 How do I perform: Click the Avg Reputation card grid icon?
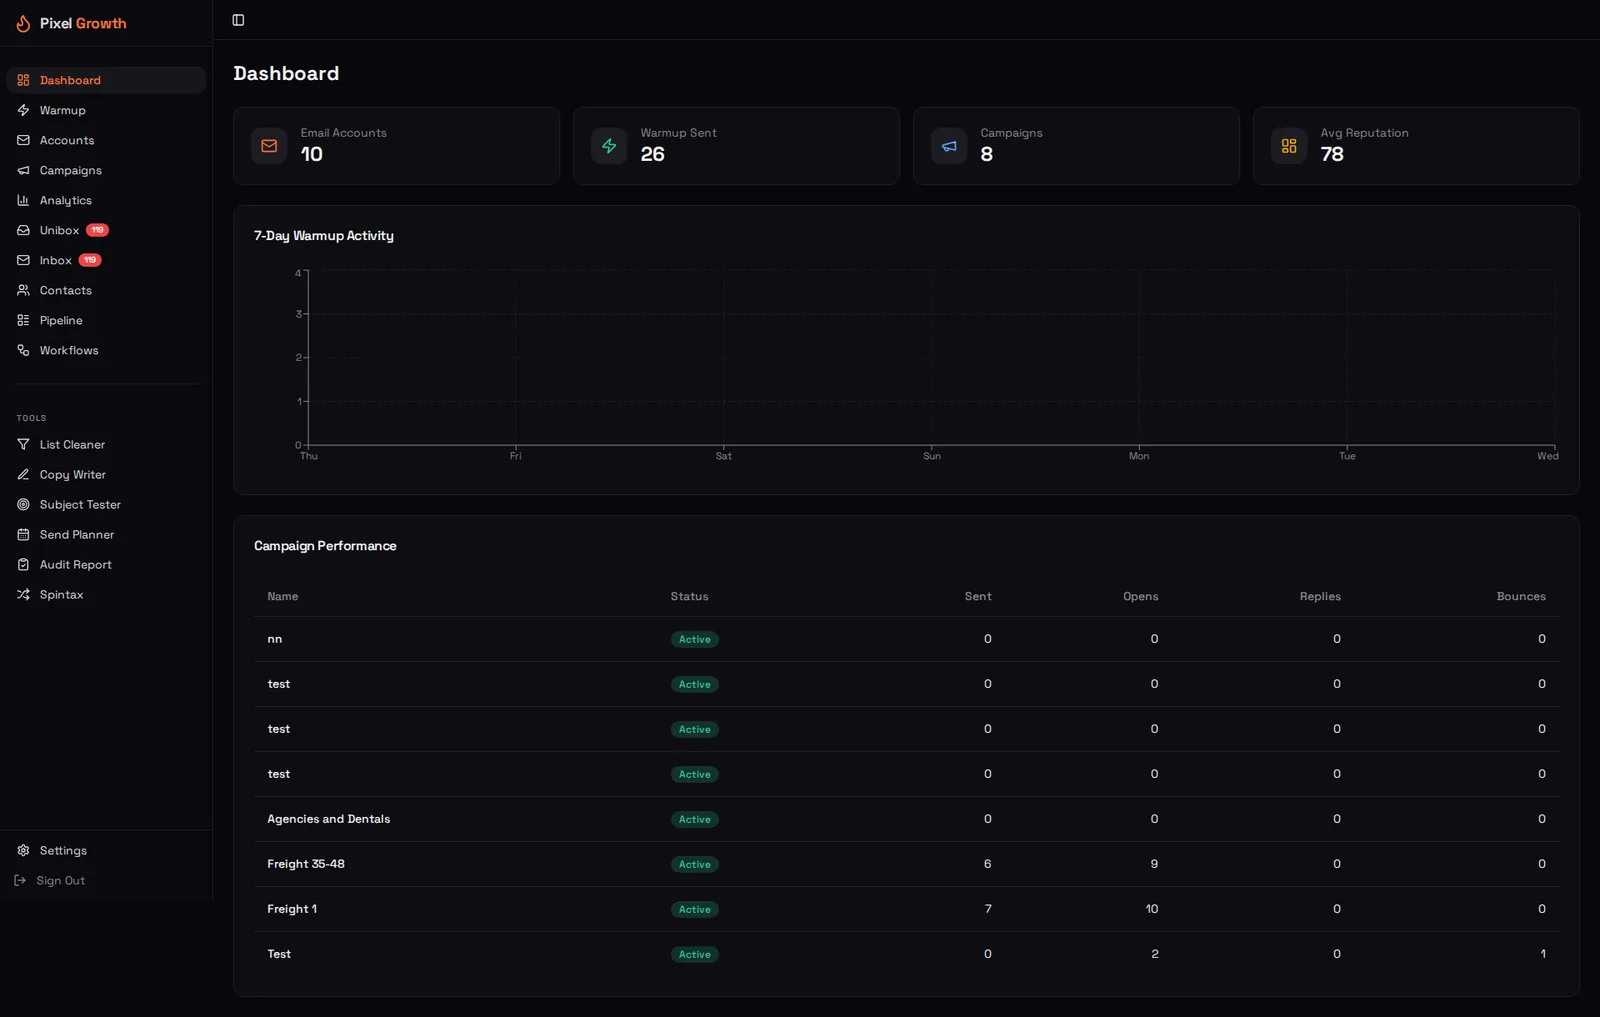coord(1289,146)
